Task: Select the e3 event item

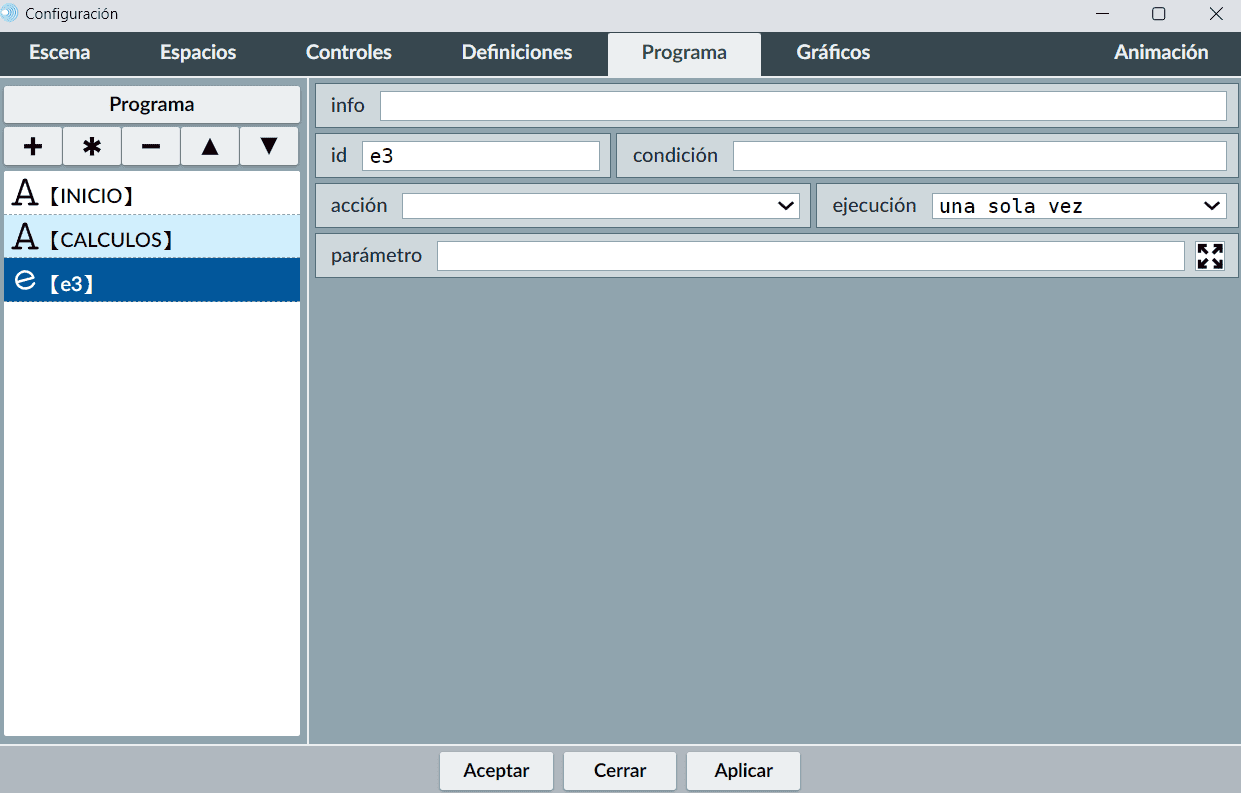Action: click(x=152, y=281)
